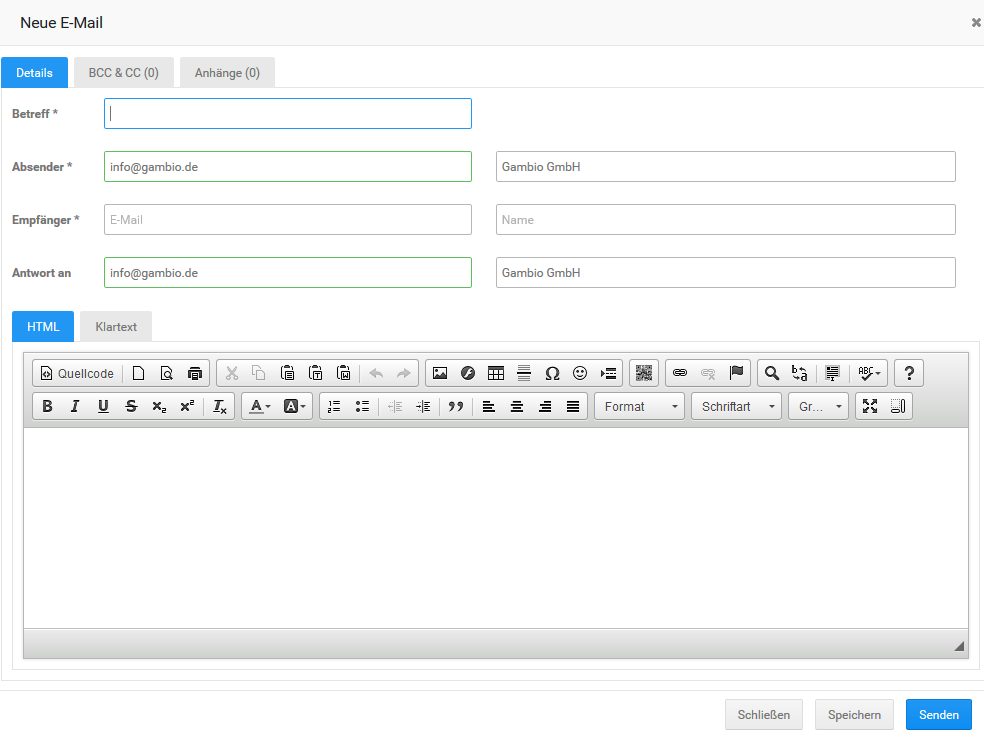Open the Schriftart font dropdown

[737, 406]
